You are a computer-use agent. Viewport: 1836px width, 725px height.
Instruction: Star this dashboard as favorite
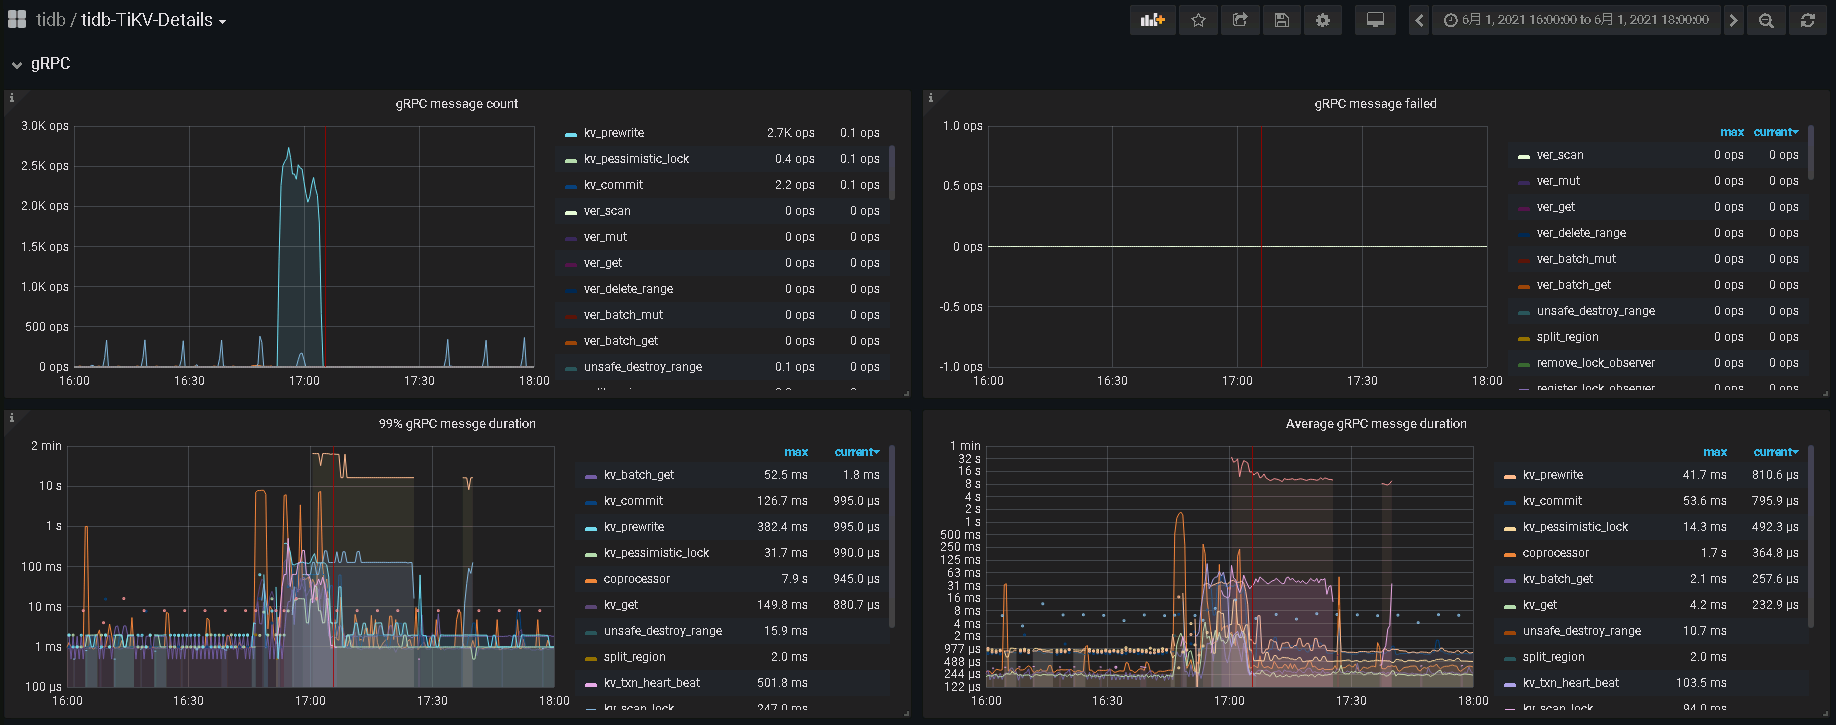point(1198,20)
